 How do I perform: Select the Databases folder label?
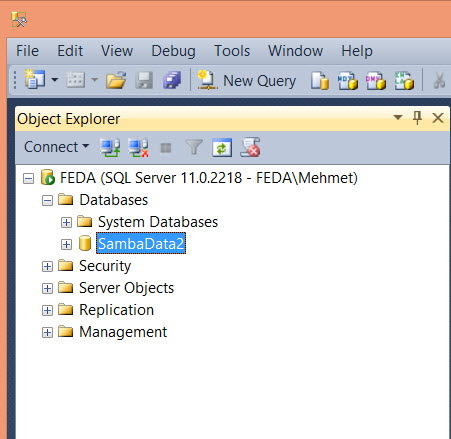pos(114,200)
